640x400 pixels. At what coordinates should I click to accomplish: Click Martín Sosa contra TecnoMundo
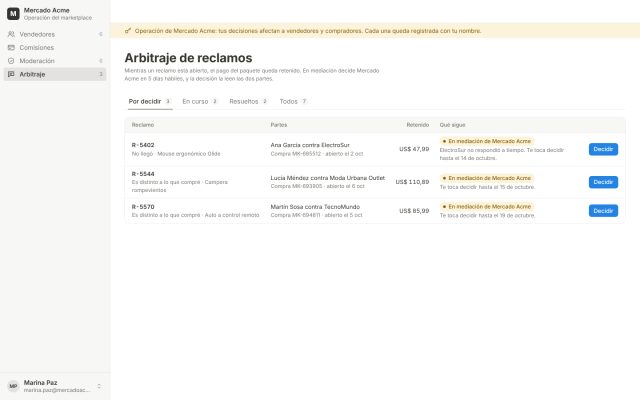315,207
